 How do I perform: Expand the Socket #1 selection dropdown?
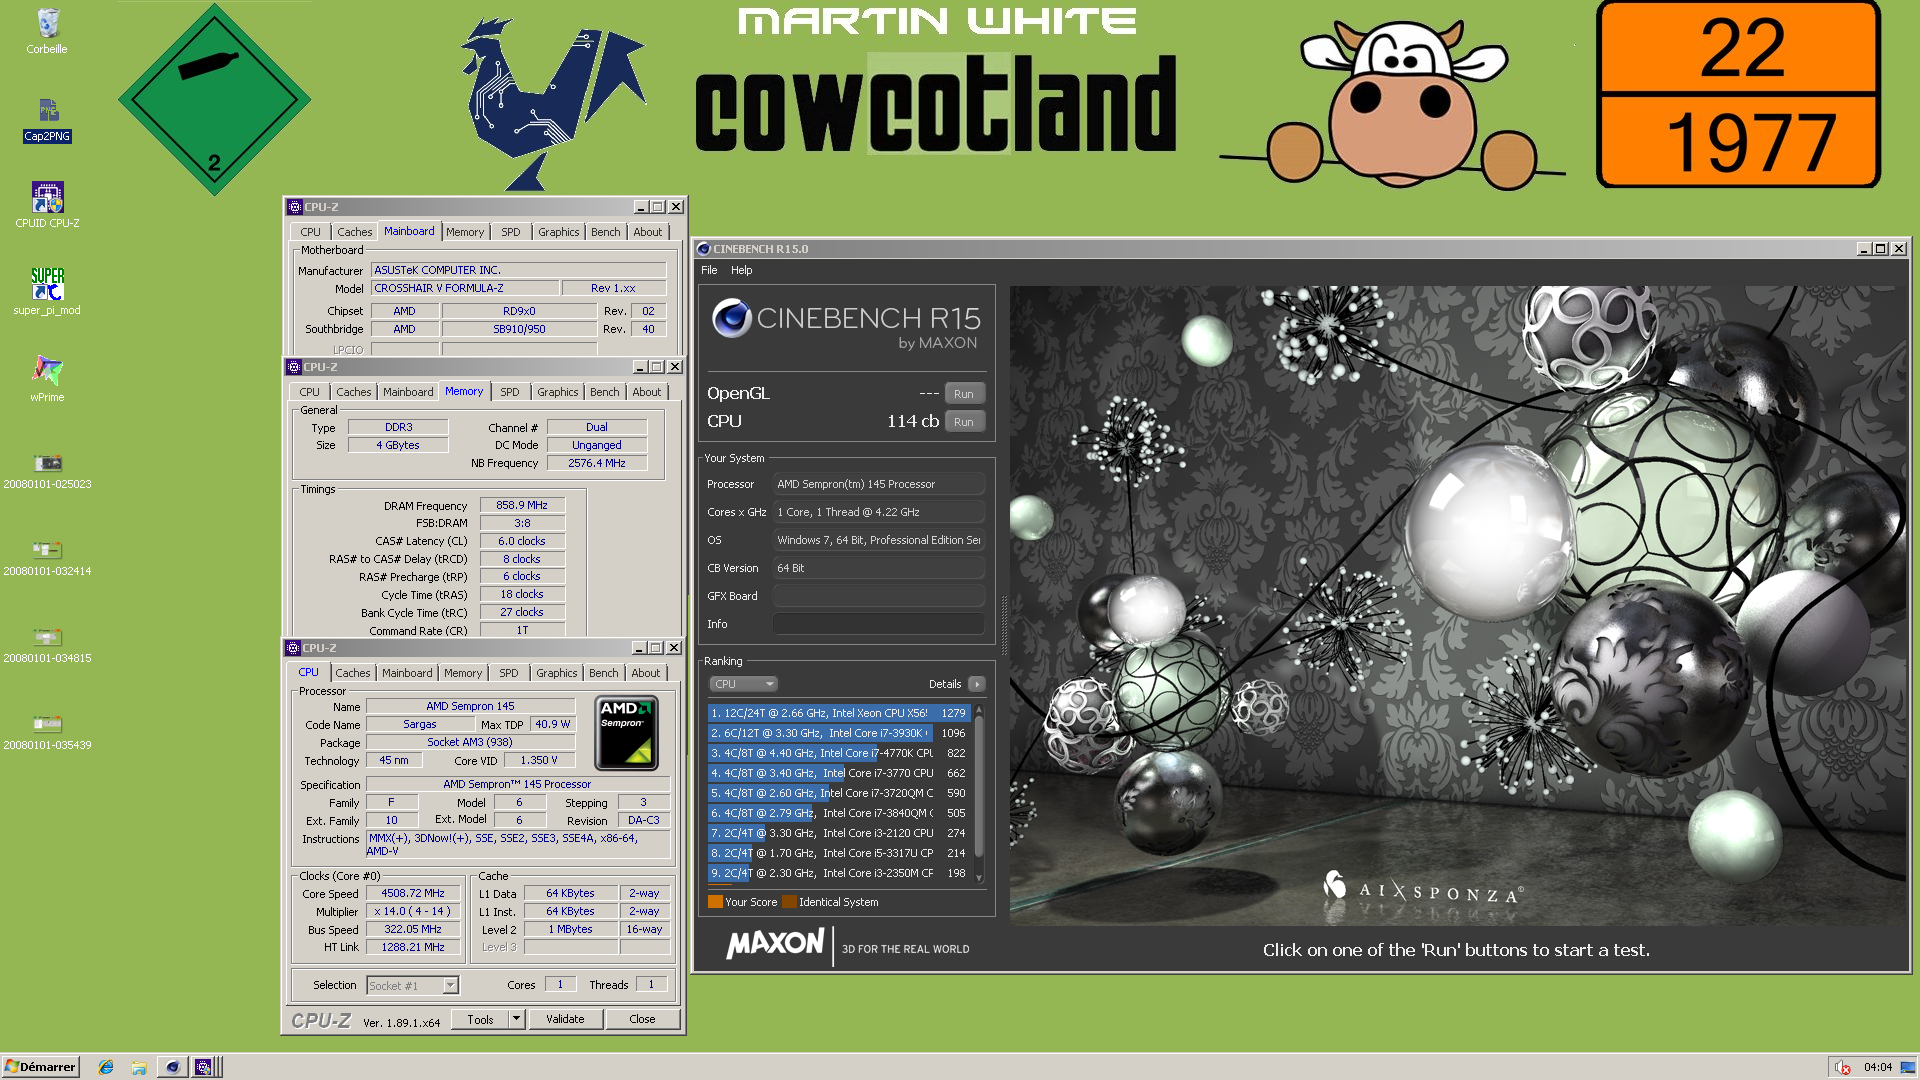click(451, 986)
